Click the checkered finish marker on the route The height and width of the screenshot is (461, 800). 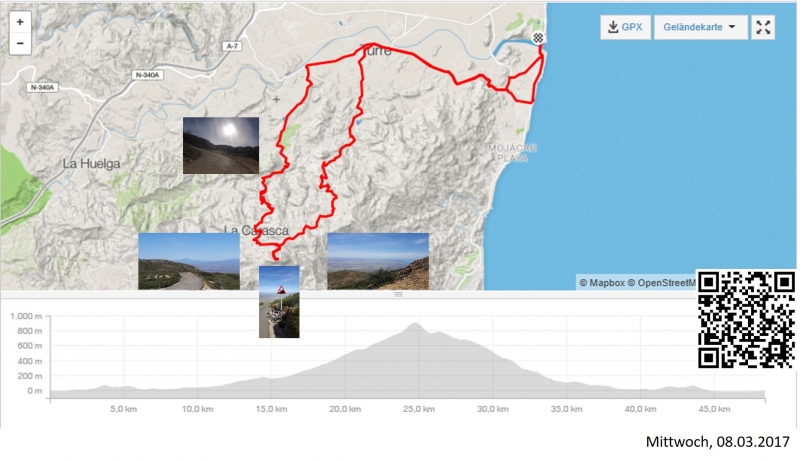pyautogui.click(x=538, y=38)
